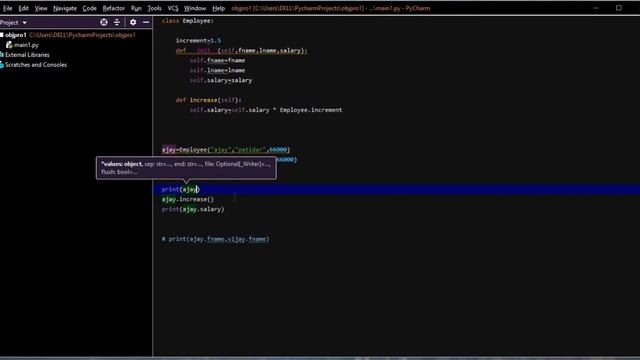This screenshot has width=640, height=360.
Task: Click 'self.salary=salary' line
Action: point(221,80)
